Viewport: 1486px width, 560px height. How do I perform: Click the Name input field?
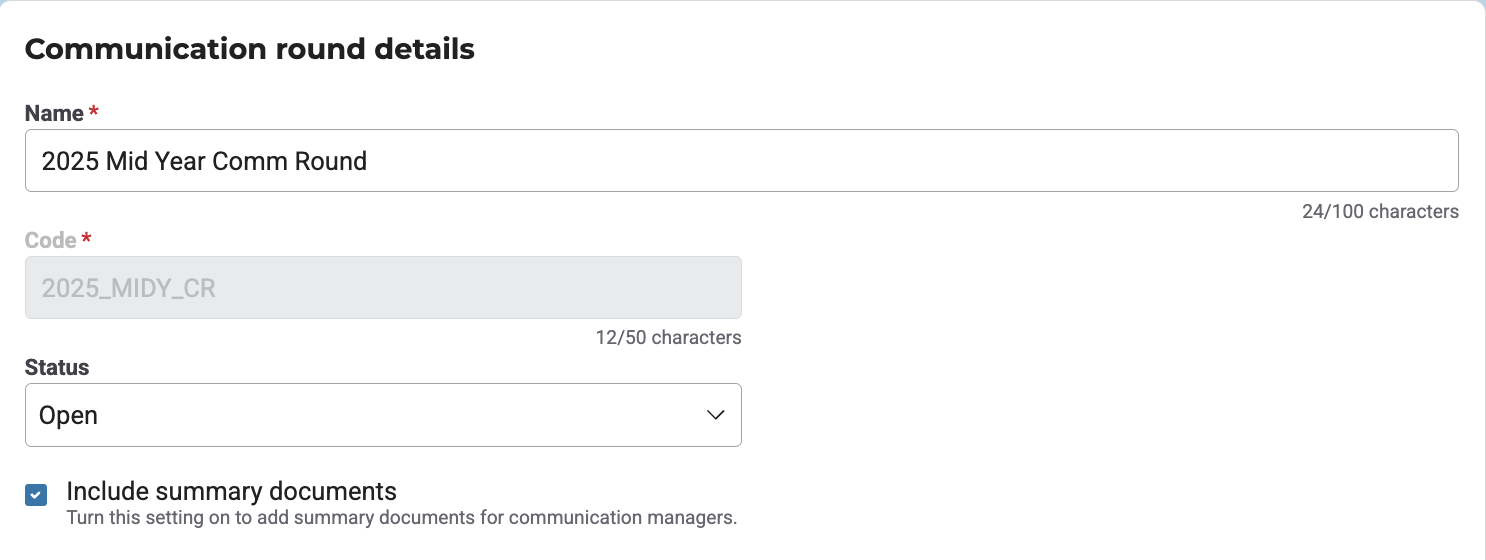click(740, 161)
